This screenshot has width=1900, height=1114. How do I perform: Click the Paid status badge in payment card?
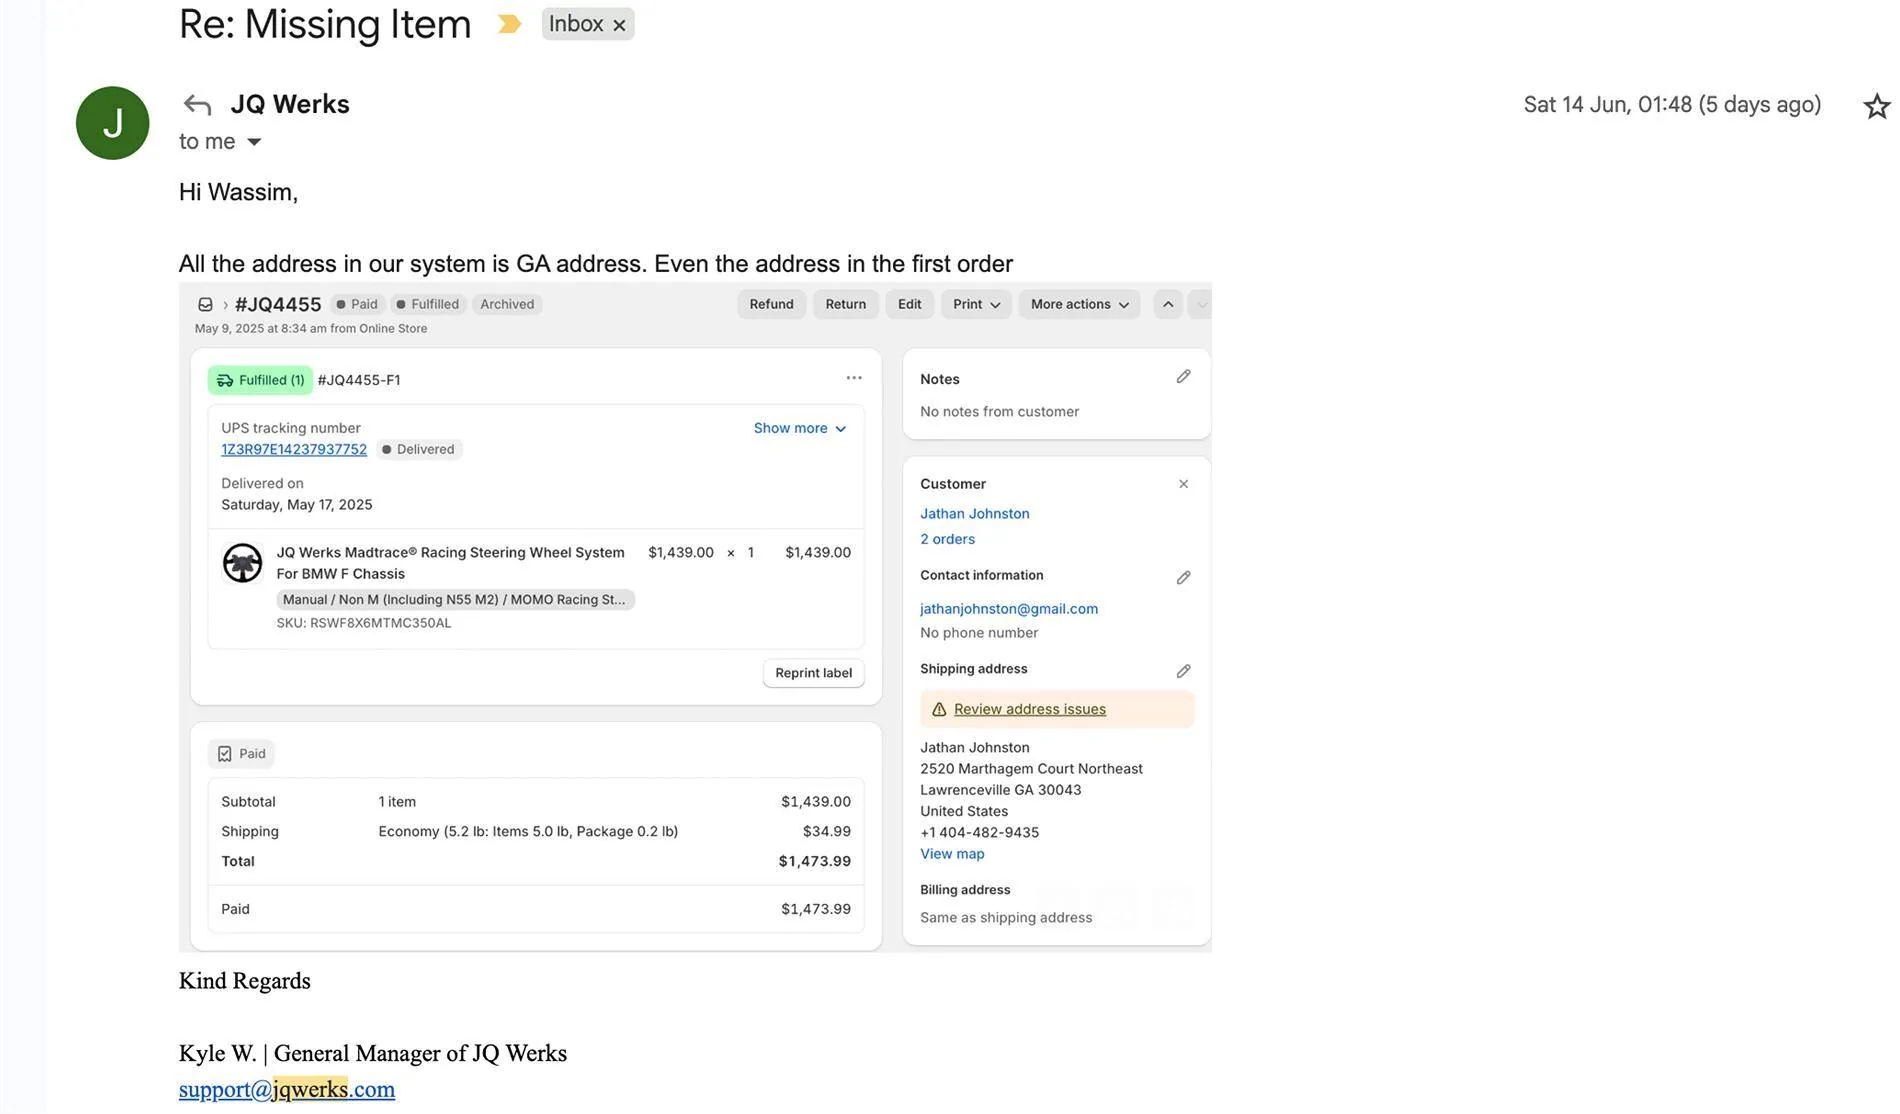pyautogui.click(x=241, y=754)
